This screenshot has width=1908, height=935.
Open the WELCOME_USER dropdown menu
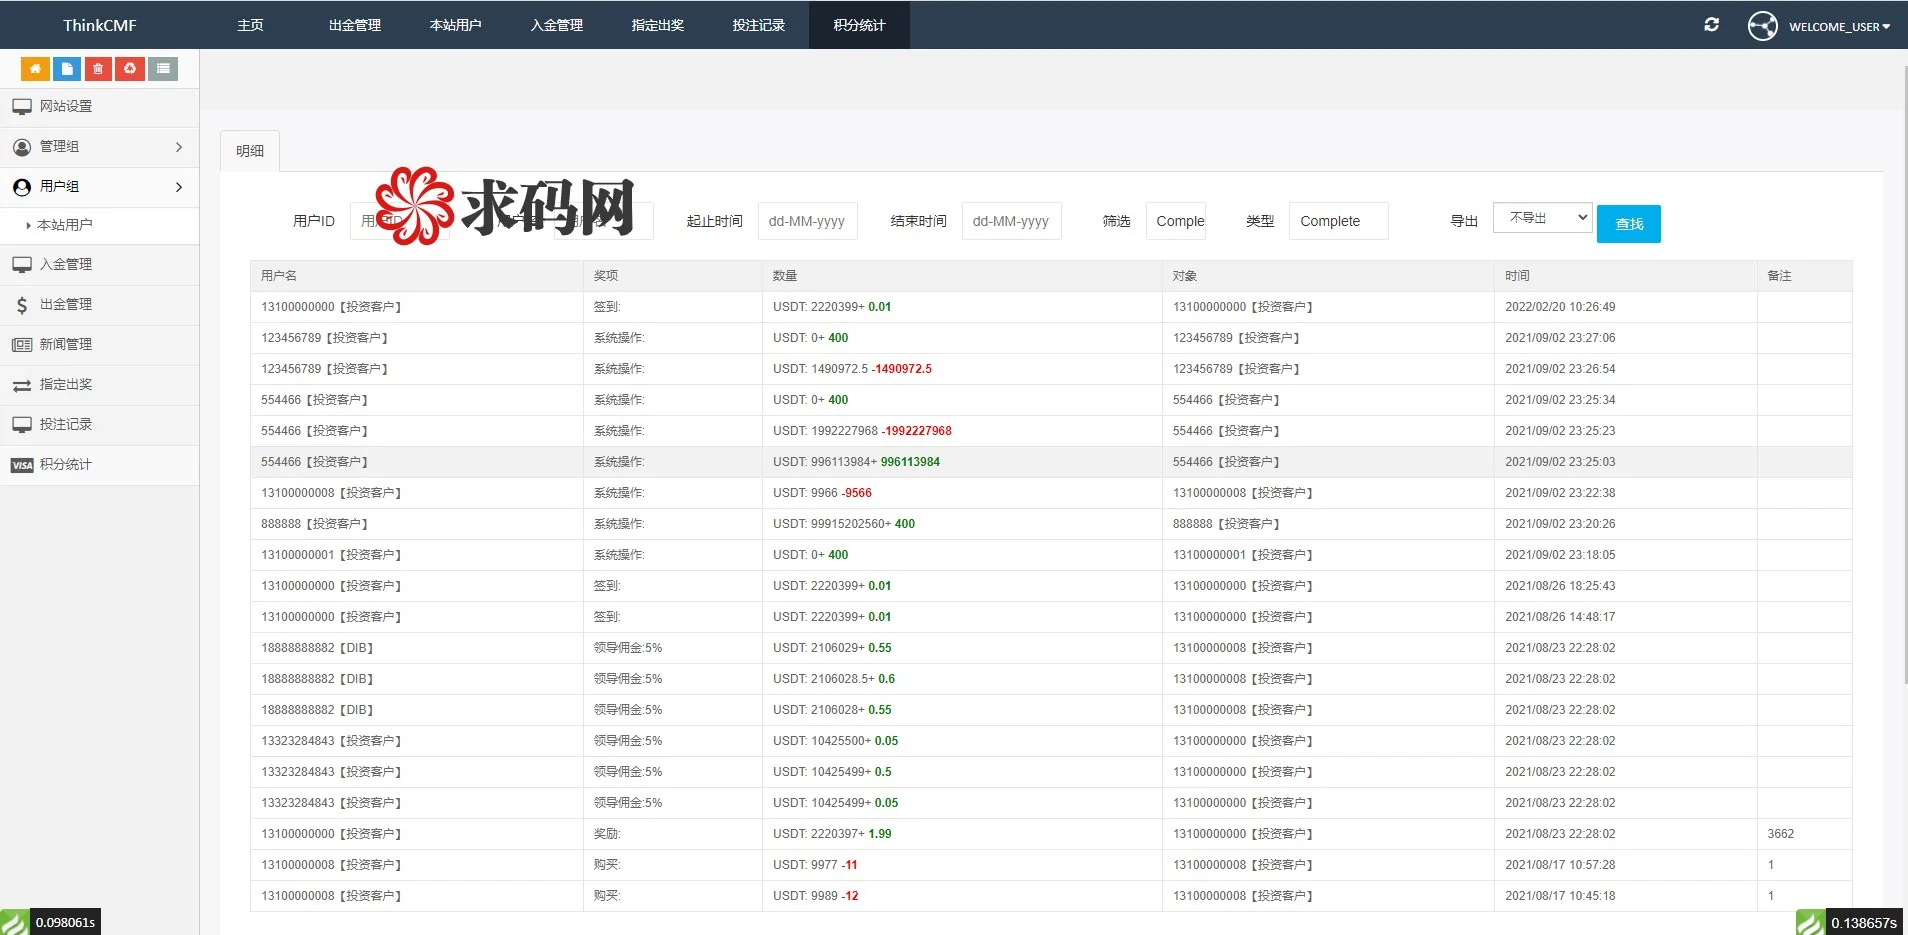point(1838,27)
